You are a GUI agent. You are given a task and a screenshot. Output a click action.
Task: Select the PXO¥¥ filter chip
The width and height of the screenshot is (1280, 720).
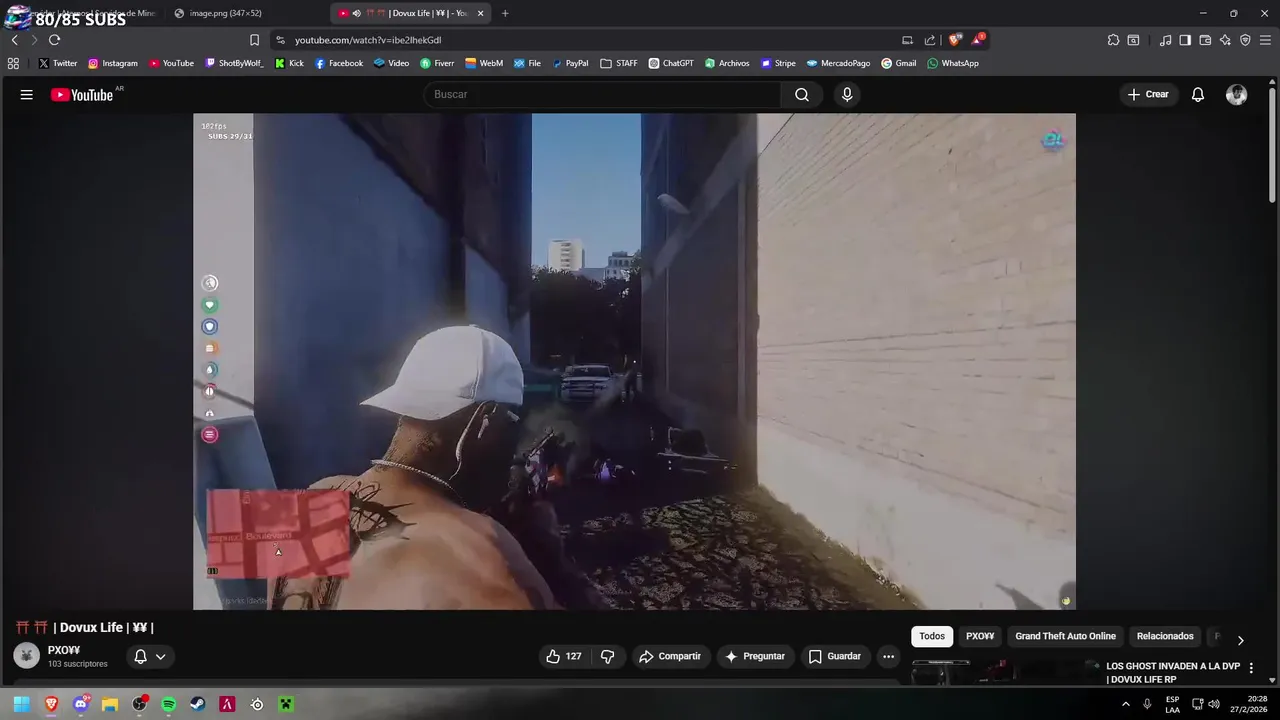pyautogui.click(x=980, y=636)
